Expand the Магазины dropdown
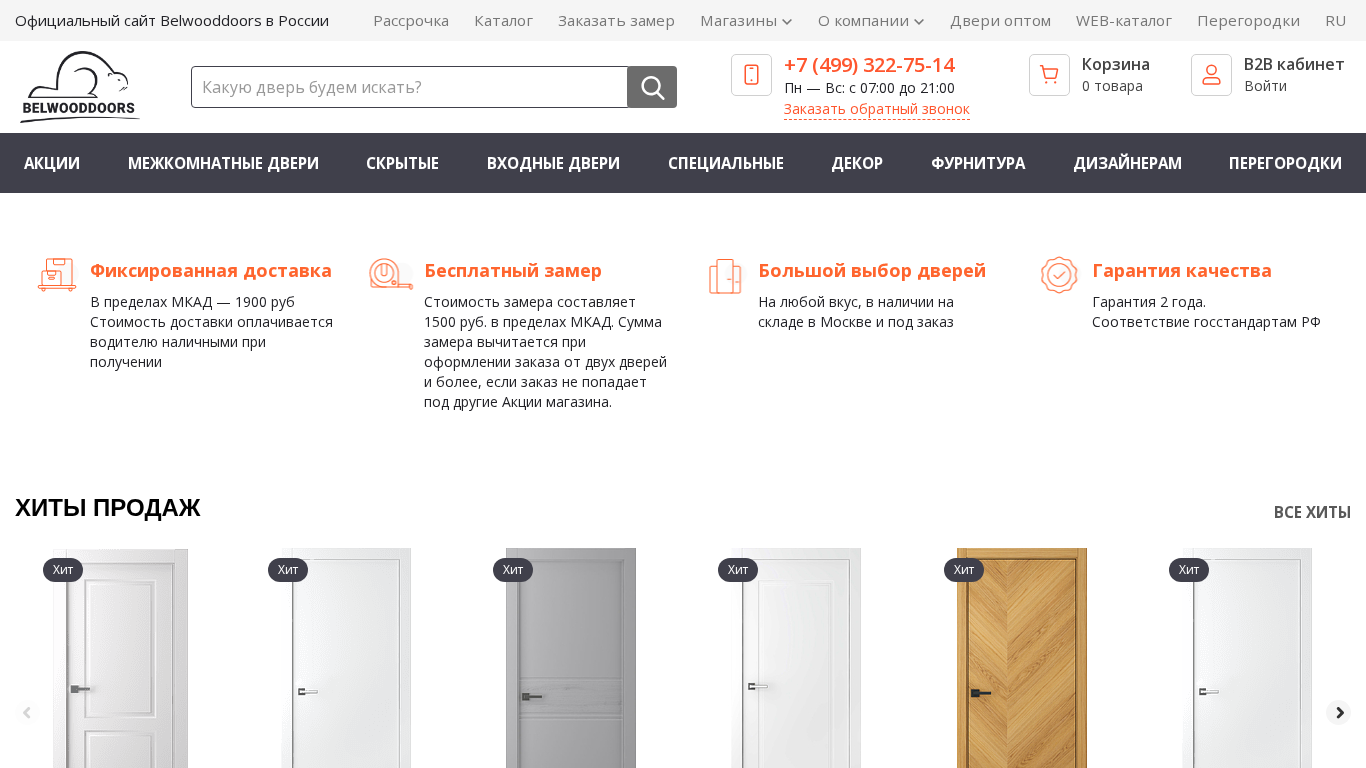 pyautogui.click(x=746, y=20)
